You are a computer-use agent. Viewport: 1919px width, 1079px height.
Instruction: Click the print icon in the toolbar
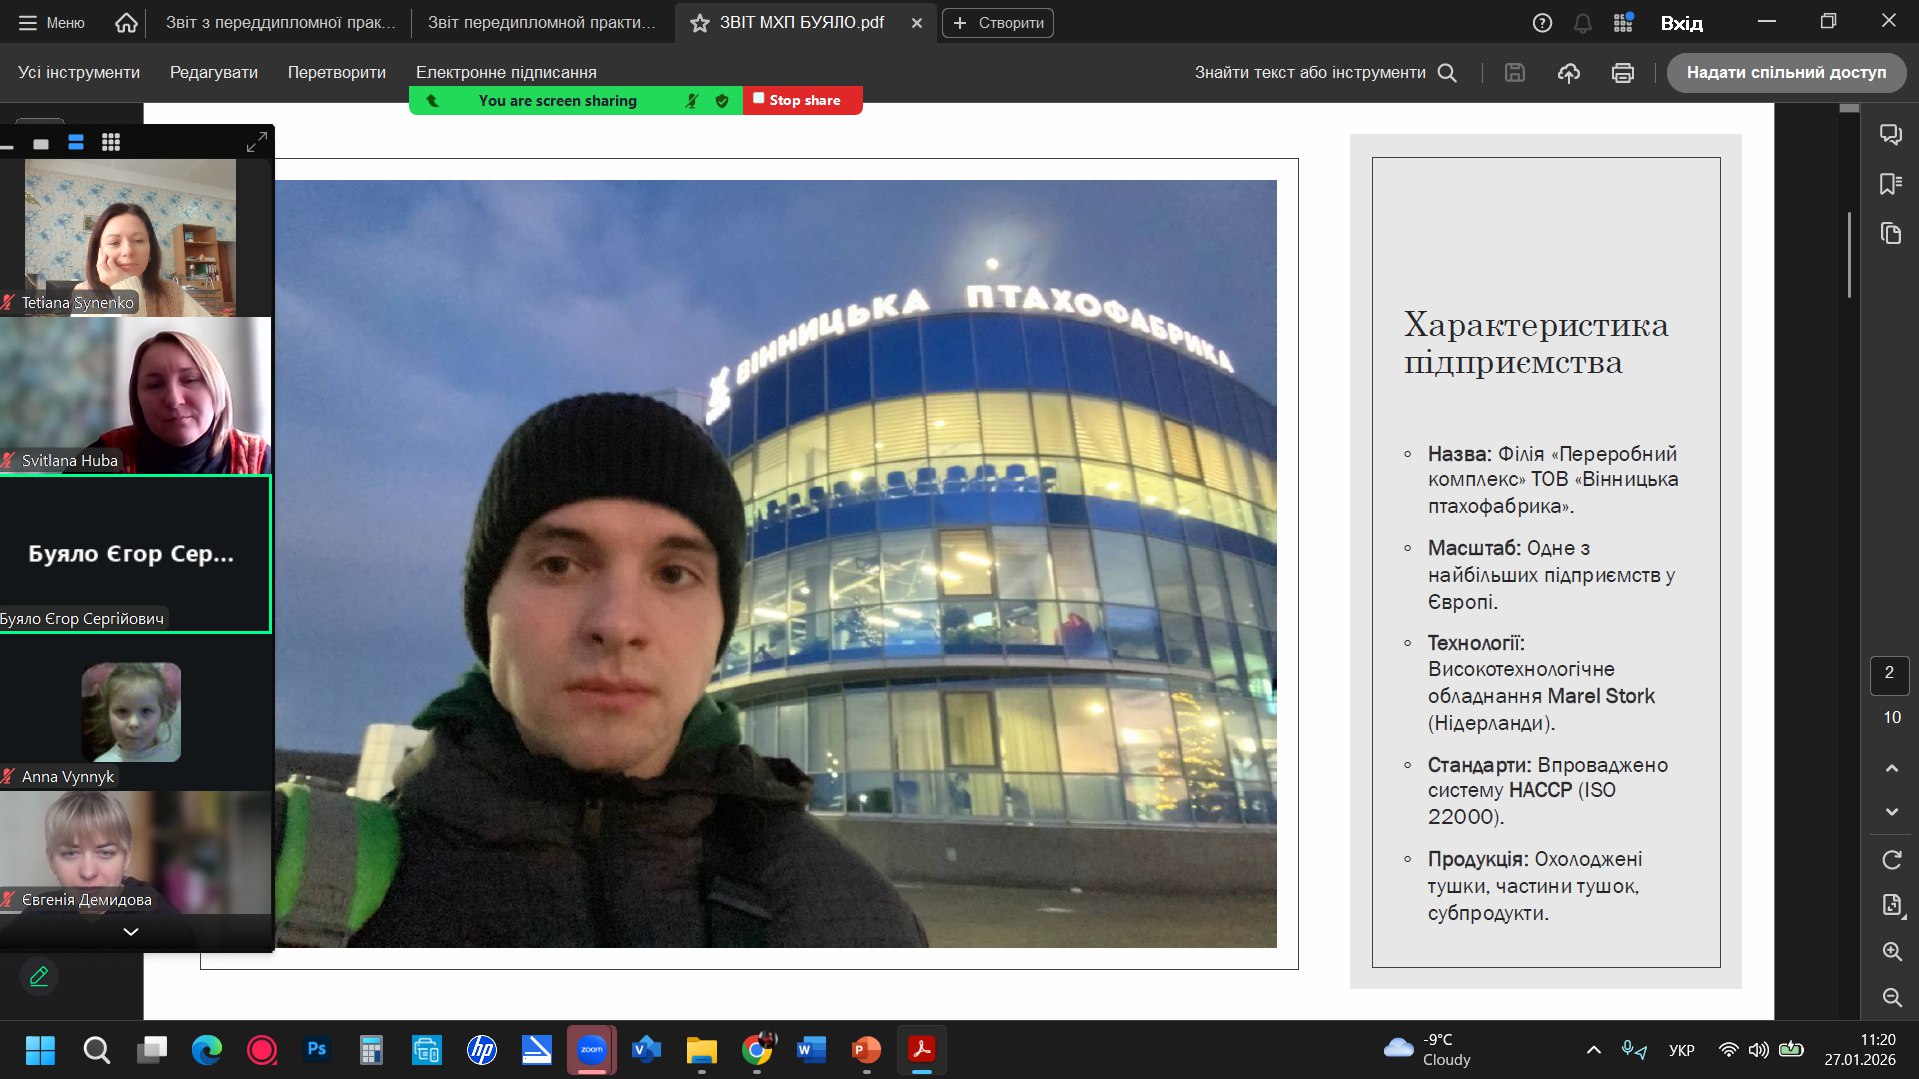pyautogui.click(x=1622, y=73)
